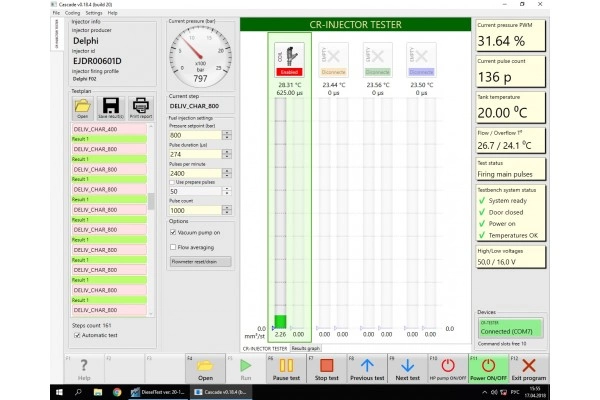Toggle HP pump ON/OFF power icon
This screenshot has width=600, height=400.
448,369
